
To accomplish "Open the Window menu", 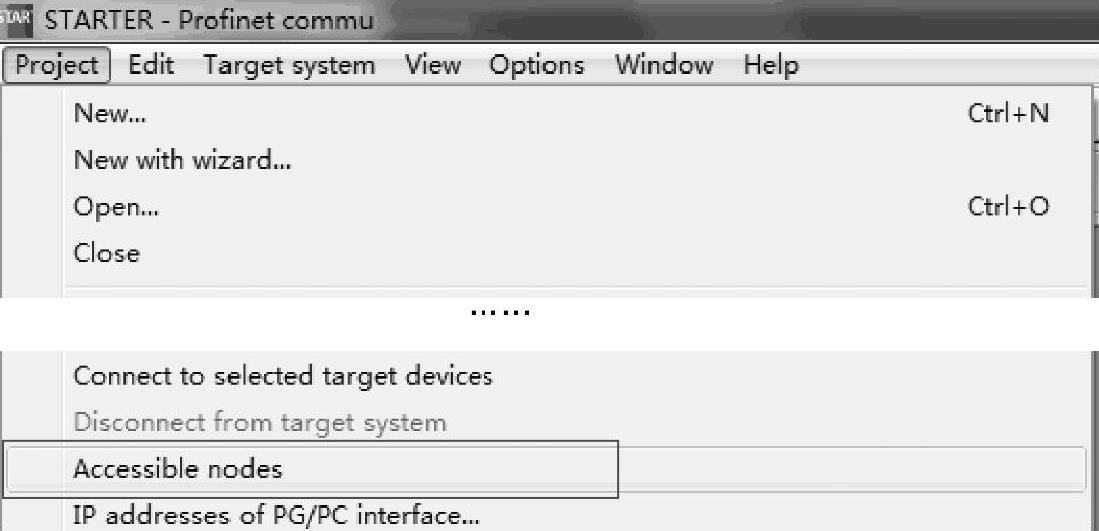I will 663,66.
